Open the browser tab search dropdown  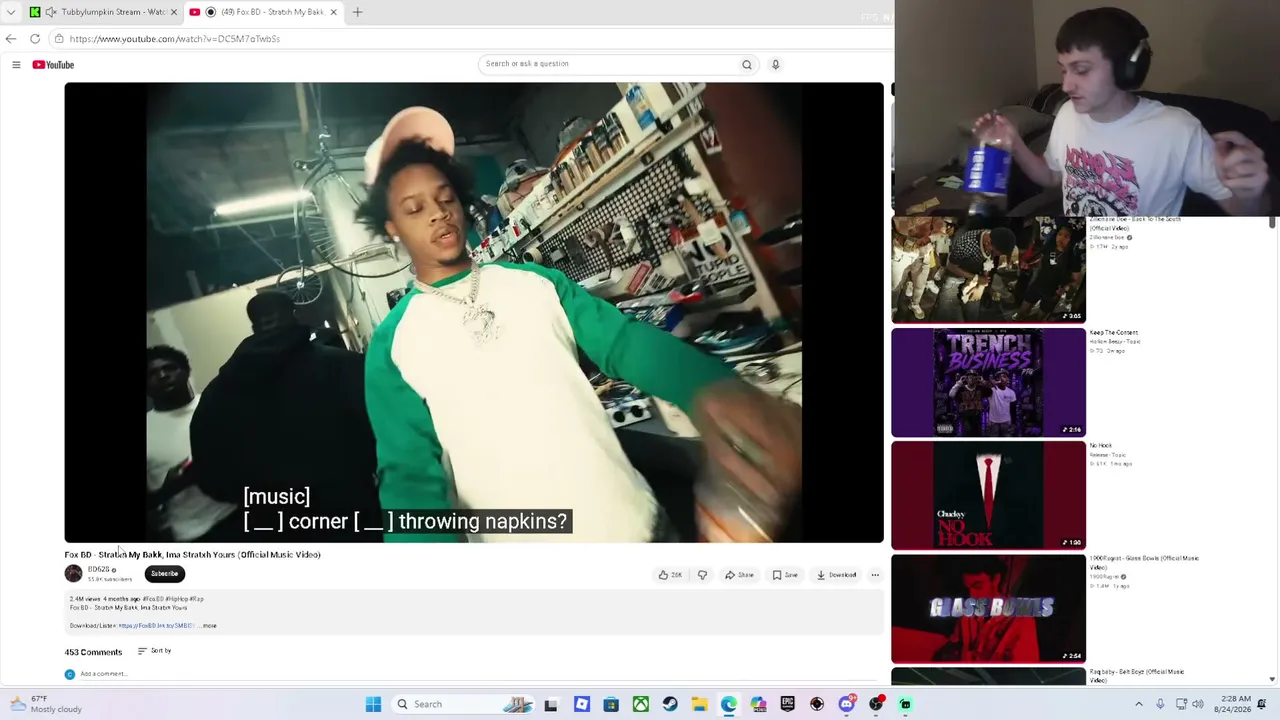pyautogui.click(x=11, y=12)
